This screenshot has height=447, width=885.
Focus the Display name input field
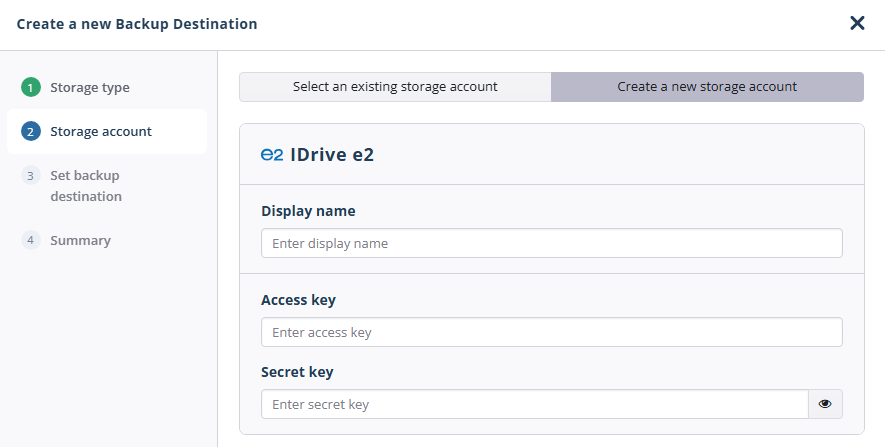point(551,243)
